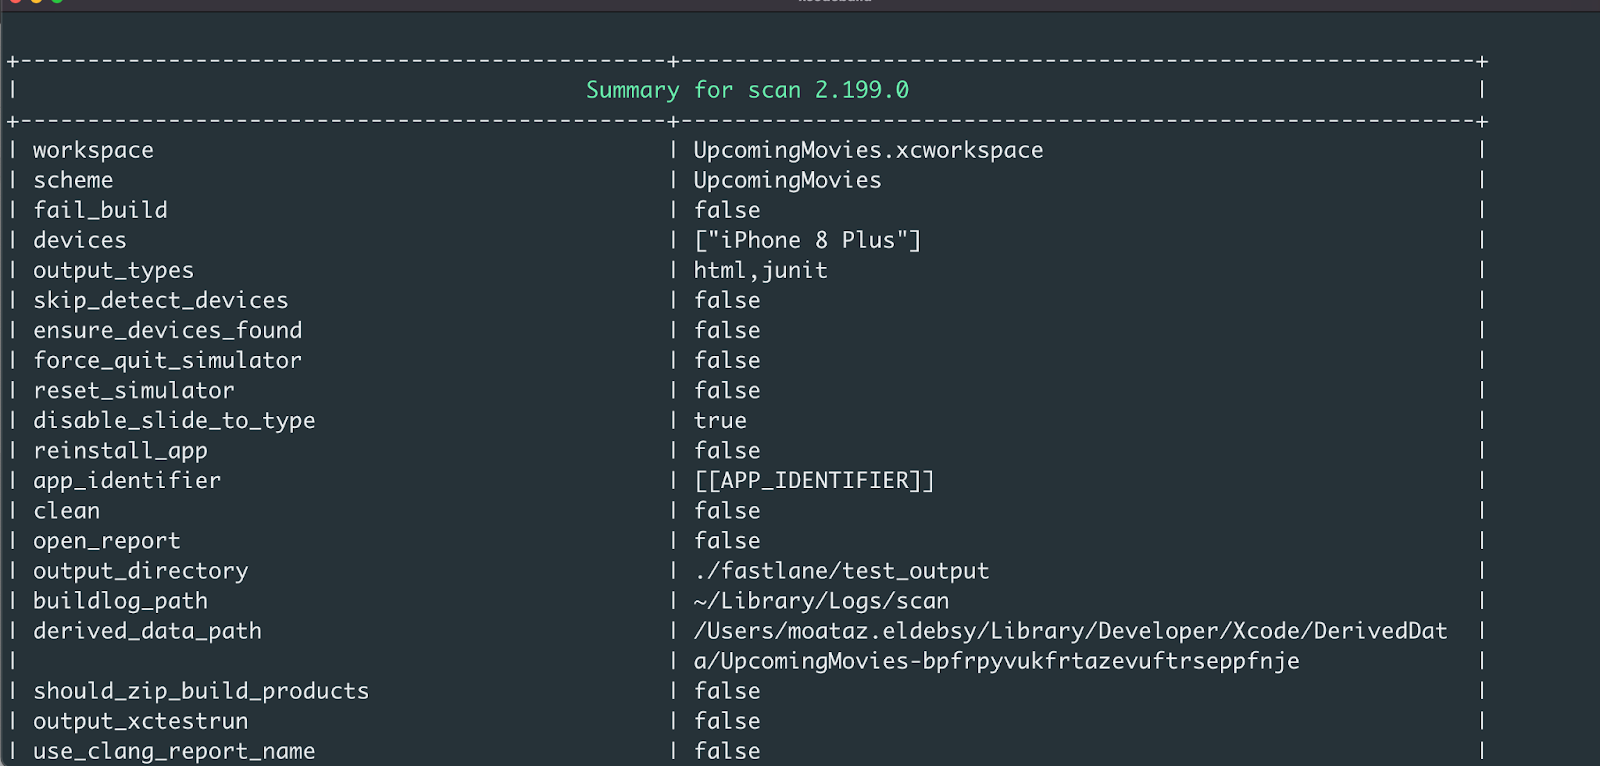Click the reinstall_app option name
1600x766 pixels.
pyautogui.click(x=120, y=451)
